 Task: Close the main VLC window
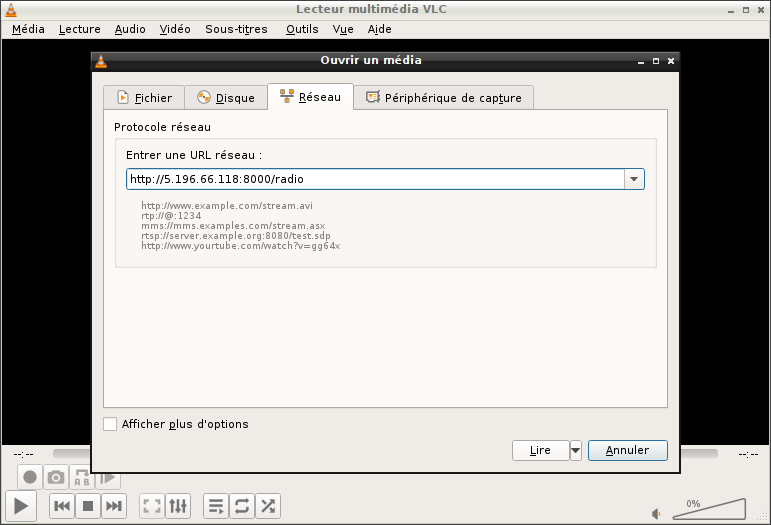click(x=761, y=10)
